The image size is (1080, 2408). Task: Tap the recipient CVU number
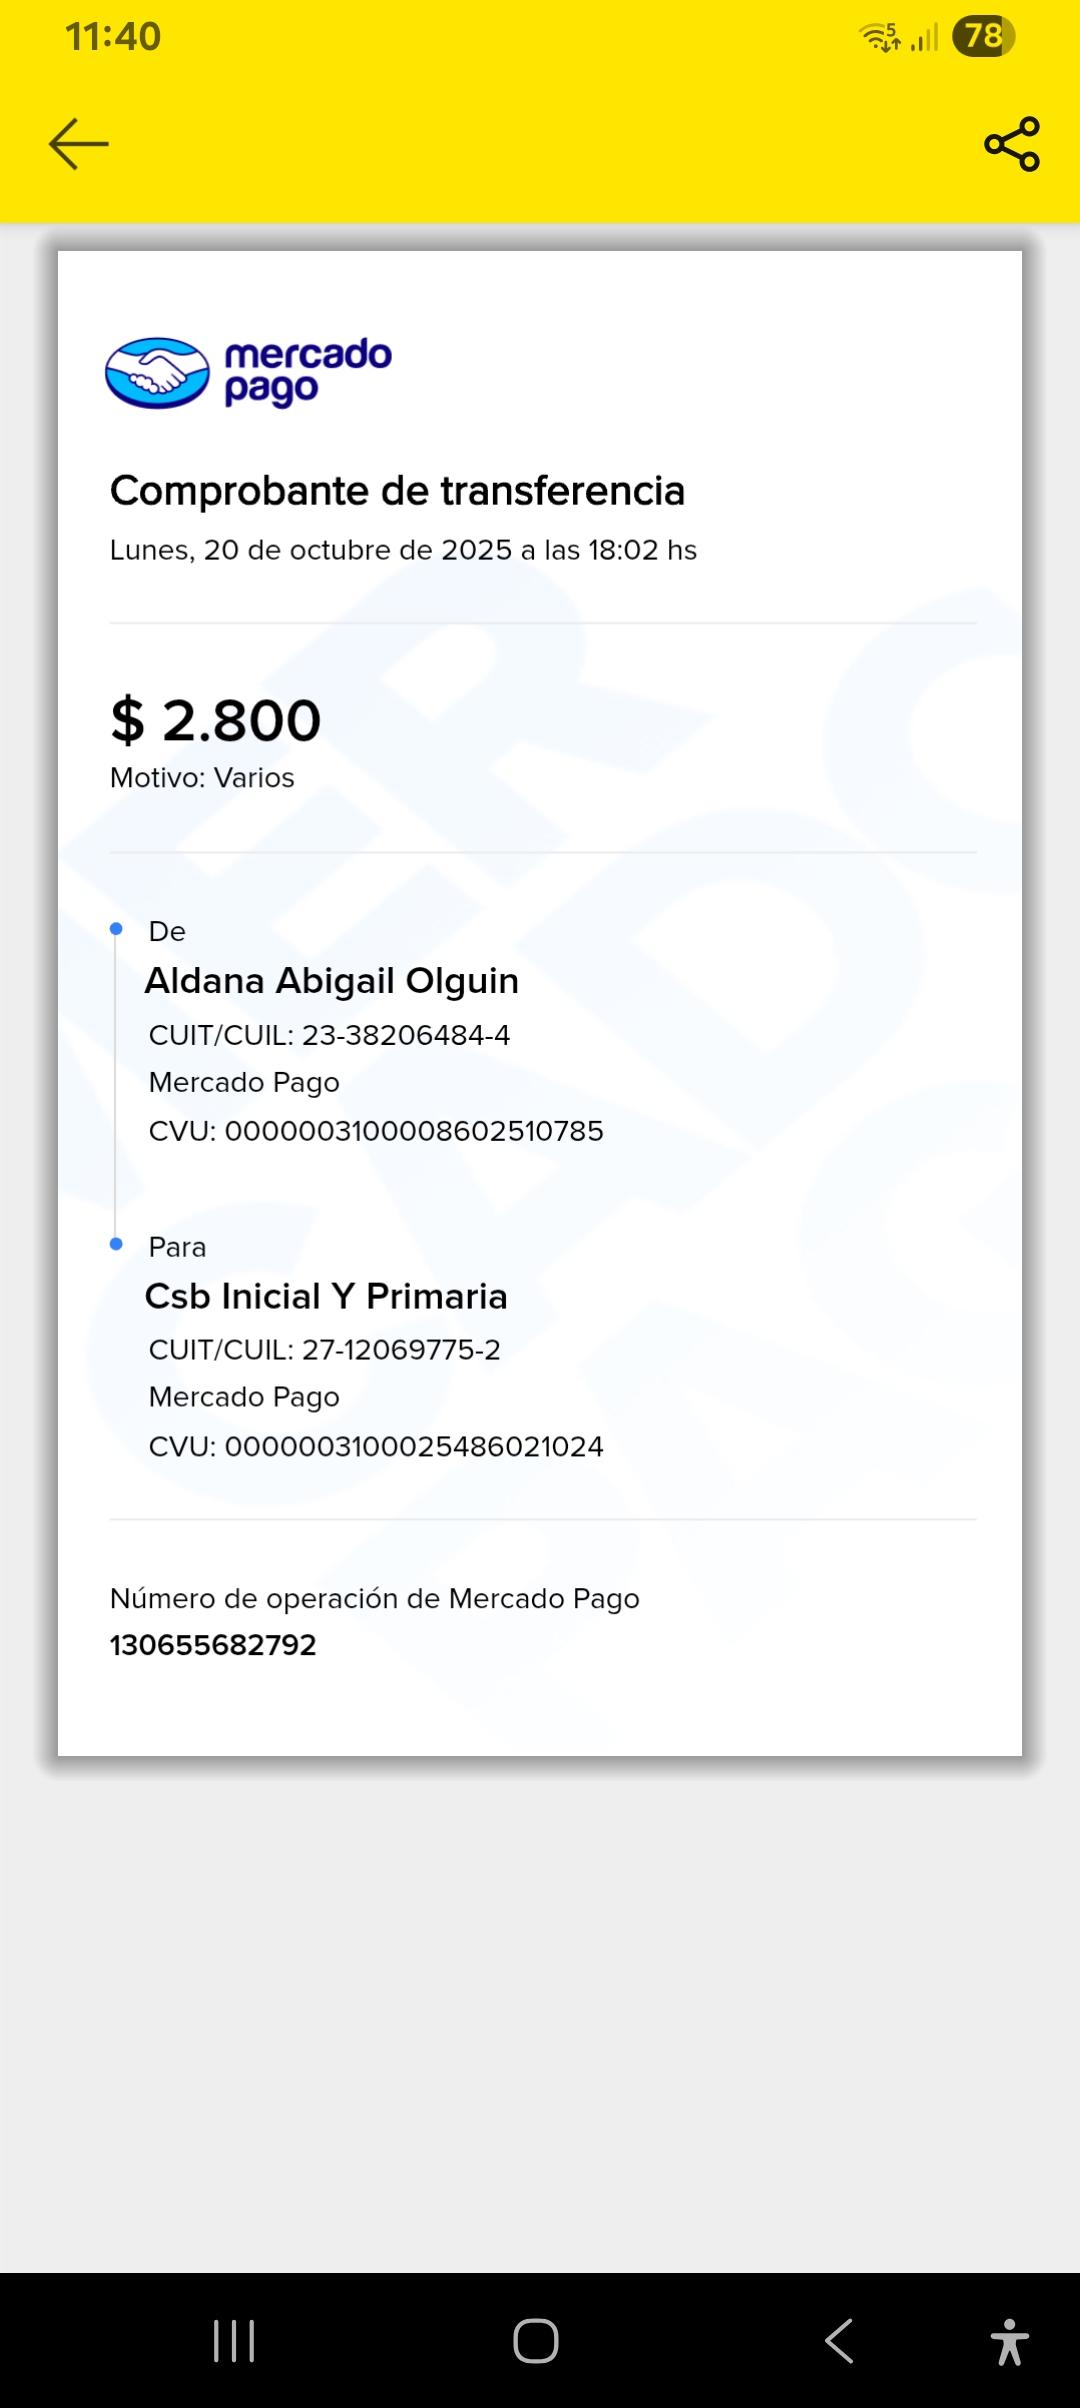click(376, 1446)
